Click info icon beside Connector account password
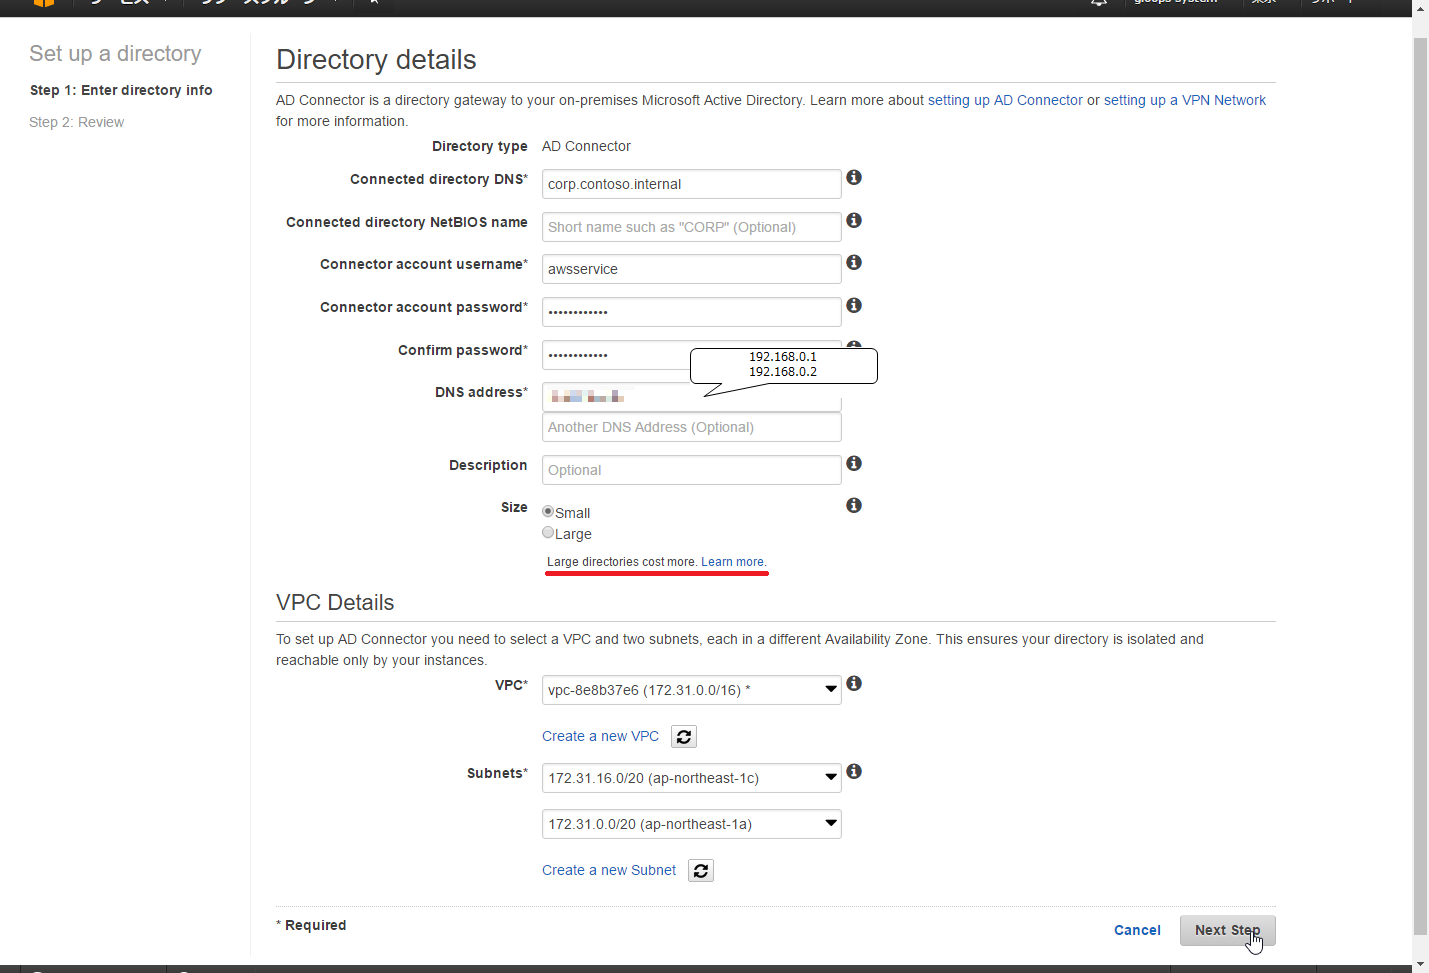Viewport: 1429px width, 973px height. tap(854, 305)
